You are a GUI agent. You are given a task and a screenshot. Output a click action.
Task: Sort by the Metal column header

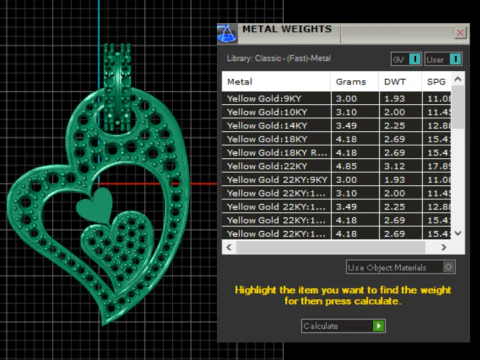point(276,82)
